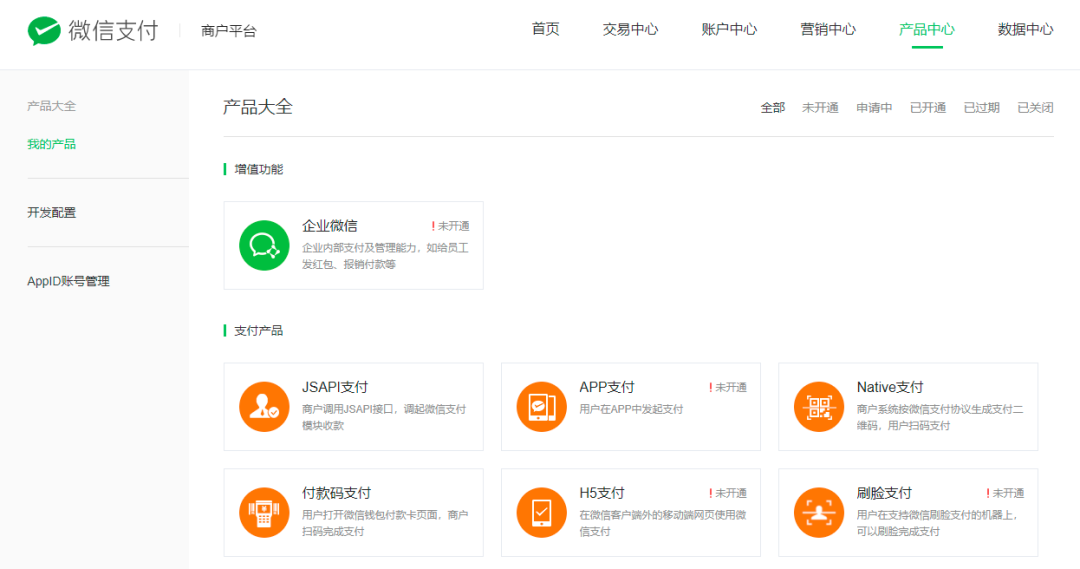The width and height of the screenshot is (1080, 569).
Task: Filter products by 未开通 status
Action: [820, 107]
